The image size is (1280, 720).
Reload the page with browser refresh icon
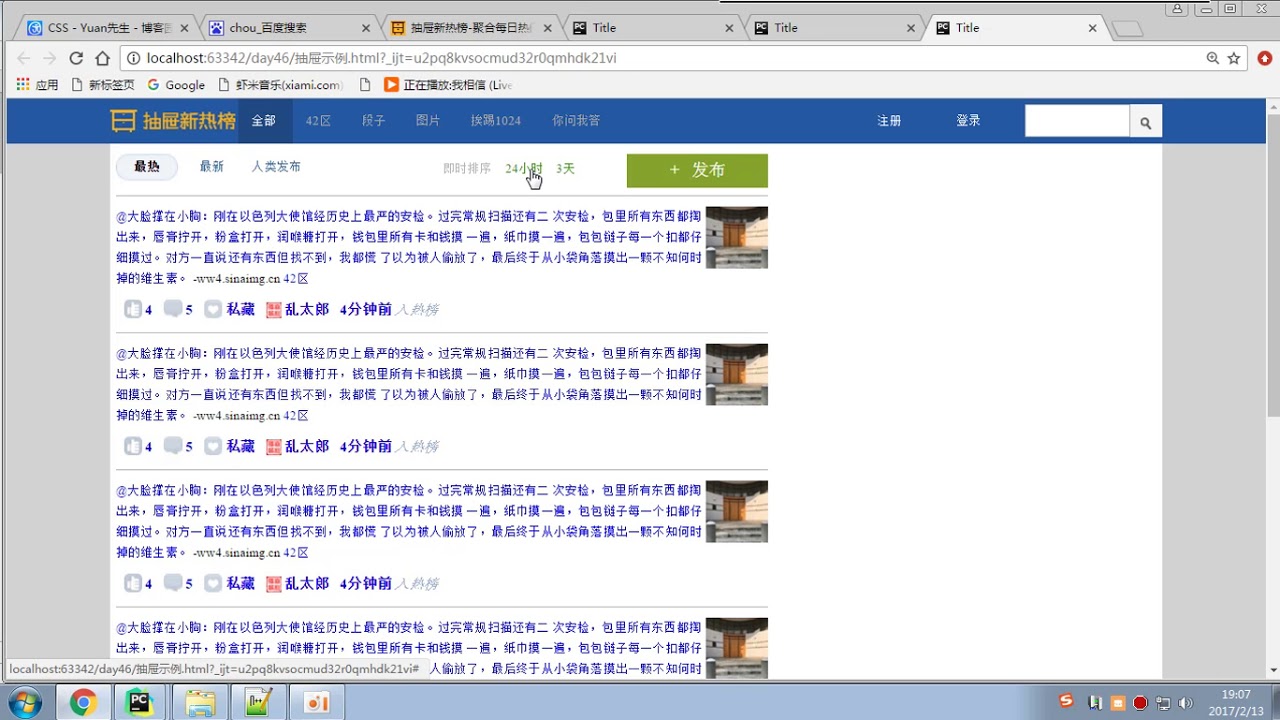click(76, 58)
